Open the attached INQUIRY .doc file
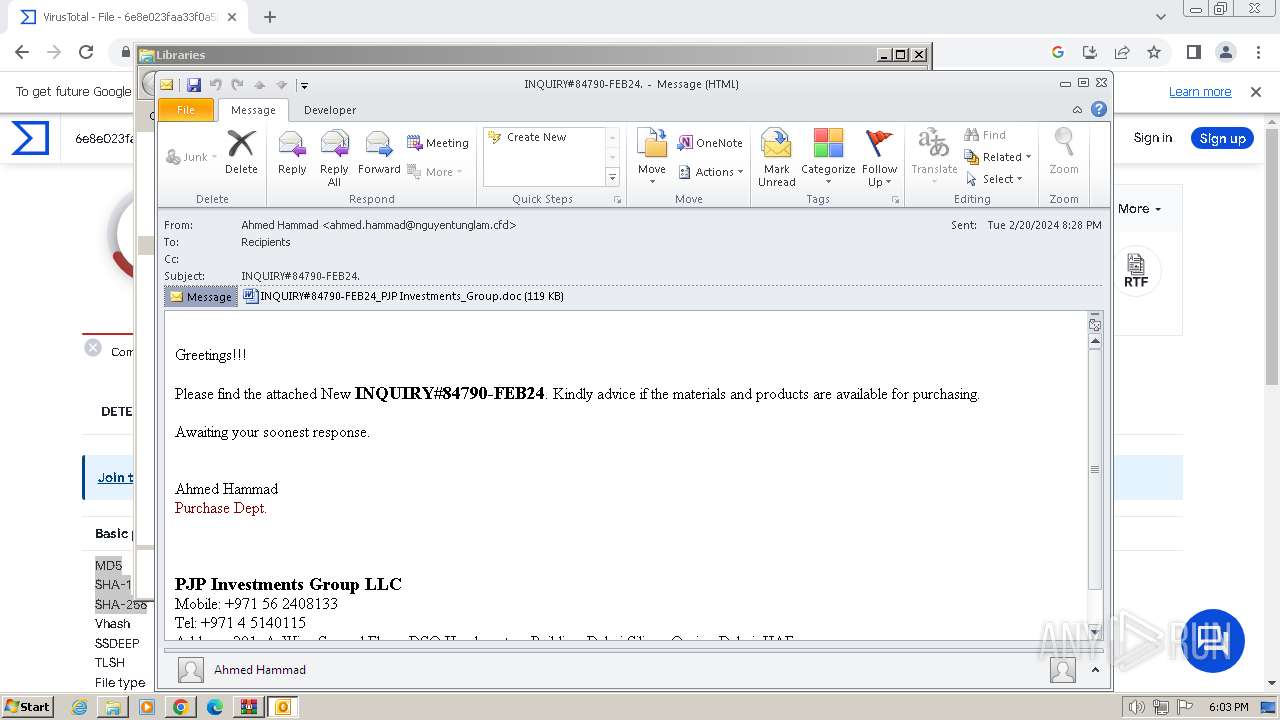1280x720 pixels. pyautogui.click(x=404, y=296)
